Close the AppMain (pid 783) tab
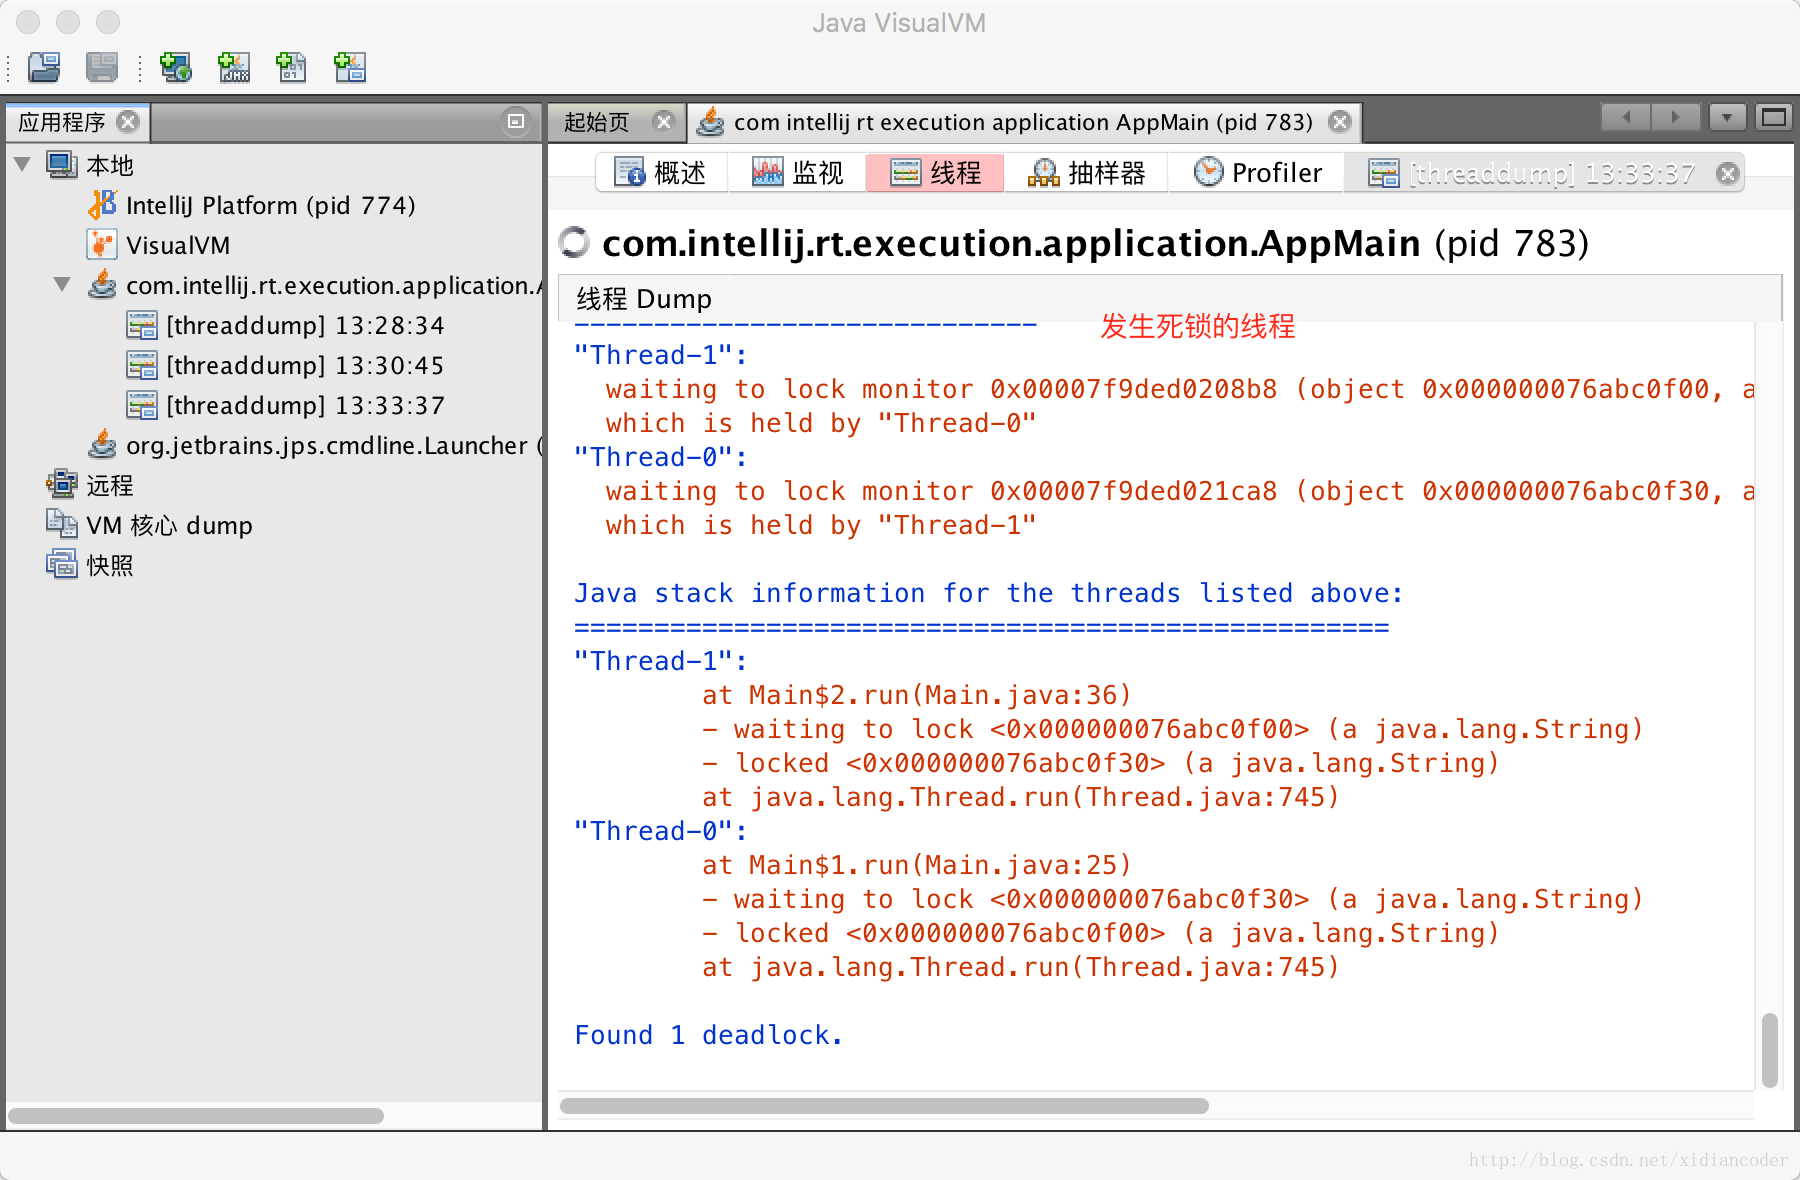This screenshot has width=1800, height=1180. coord(1340,122)
